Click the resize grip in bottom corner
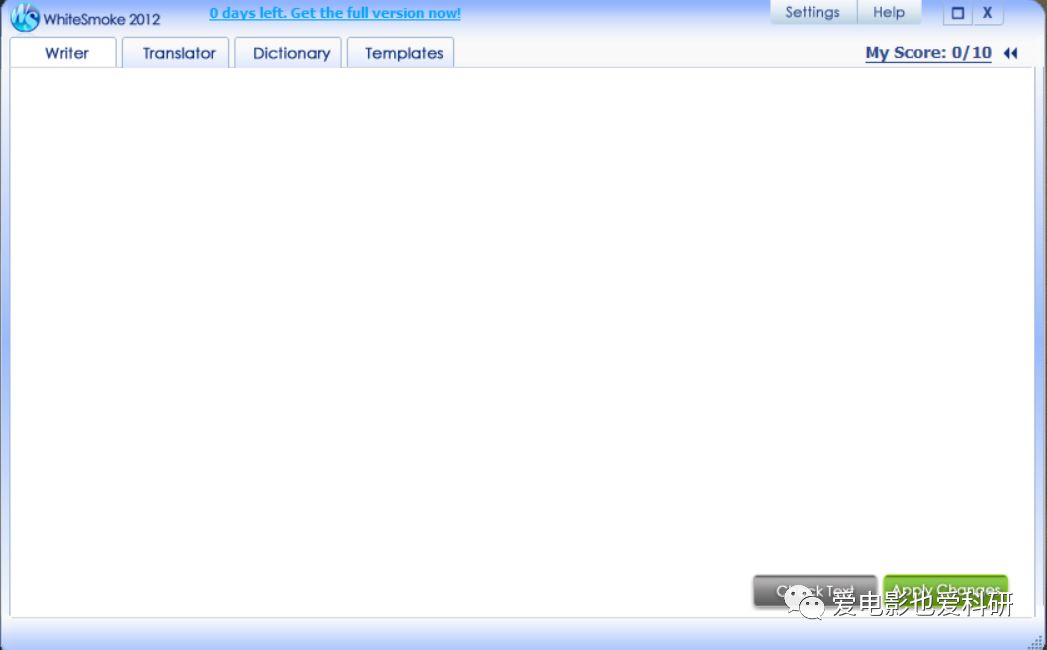 pos(1036,642)
